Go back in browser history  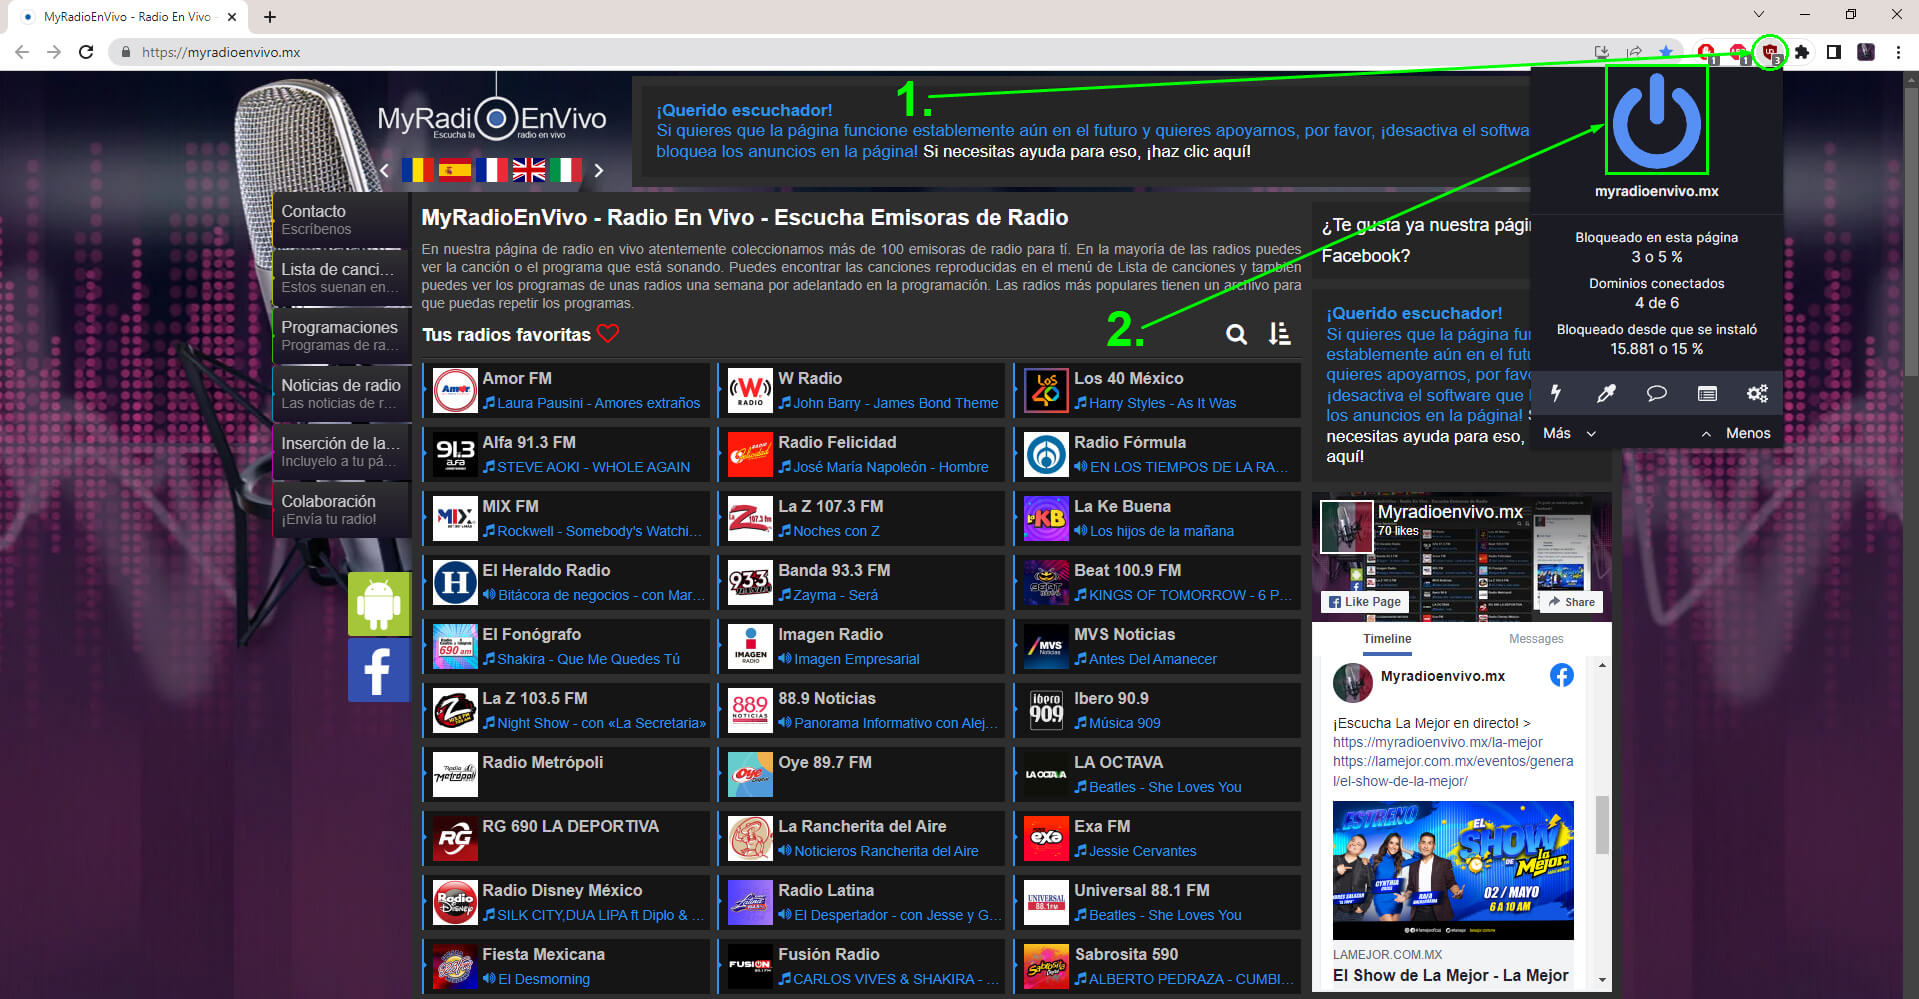pyautogui.click(x=22, y=52)
